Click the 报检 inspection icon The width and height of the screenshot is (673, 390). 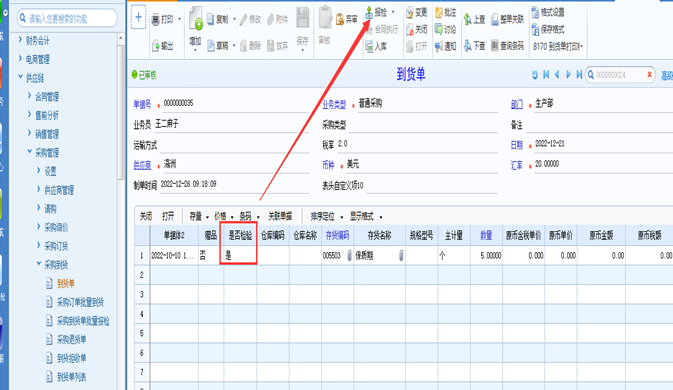tap(369, 13)
